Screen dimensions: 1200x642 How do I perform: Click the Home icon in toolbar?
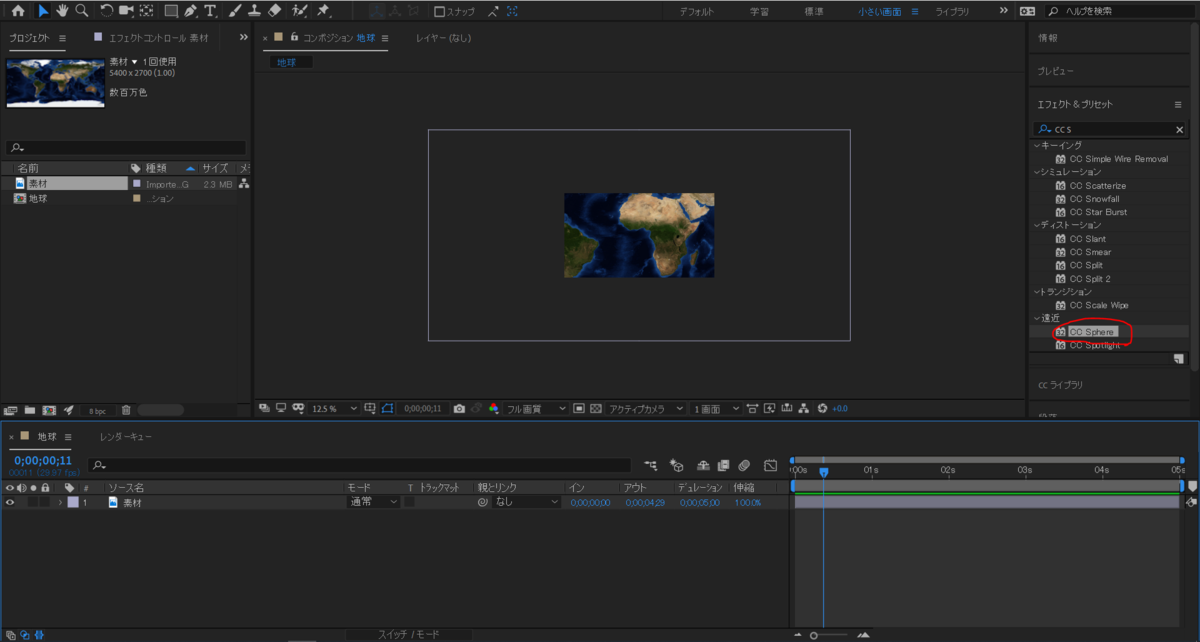pos(17,11)
